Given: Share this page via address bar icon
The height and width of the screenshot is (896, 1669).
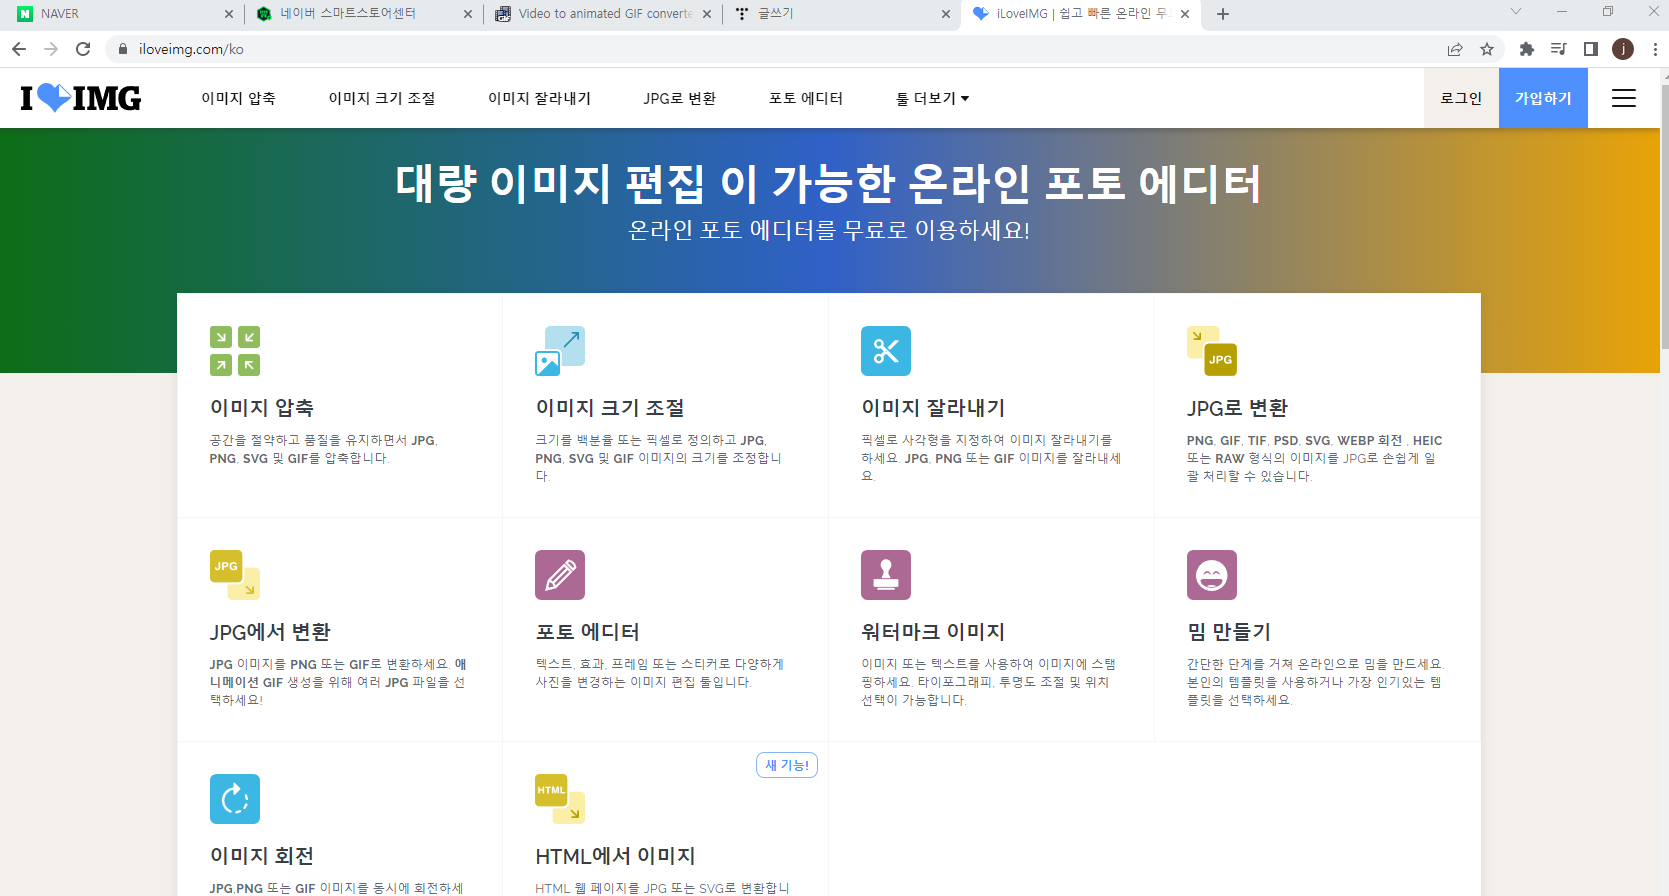Looking at the screenshot, I should [x=1455, y=49].
